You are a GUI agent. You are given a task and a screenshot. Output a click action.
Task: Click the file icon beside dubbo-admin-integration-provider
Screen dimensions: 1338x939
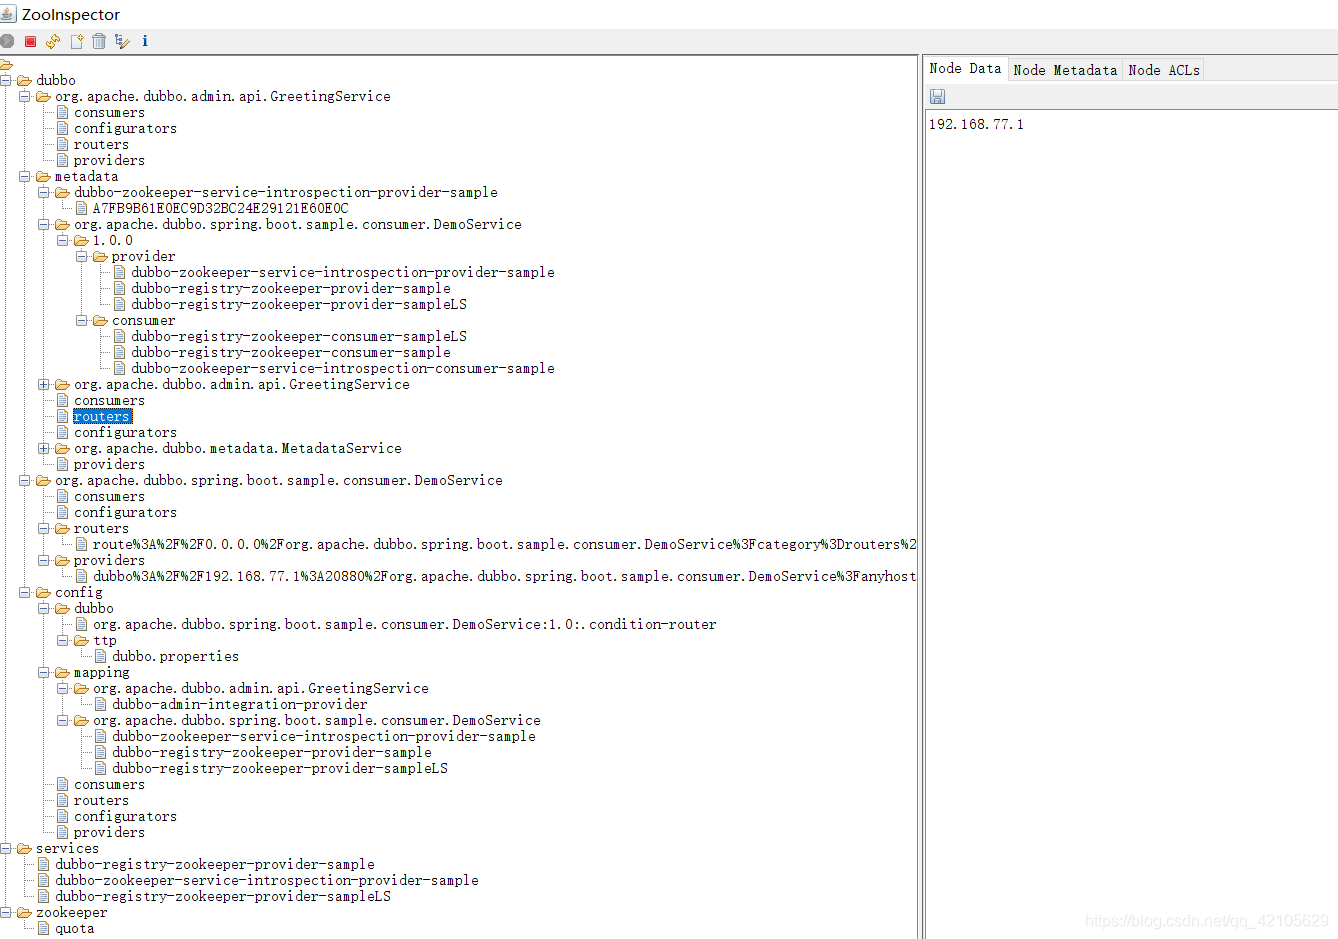tap(101, 704)
